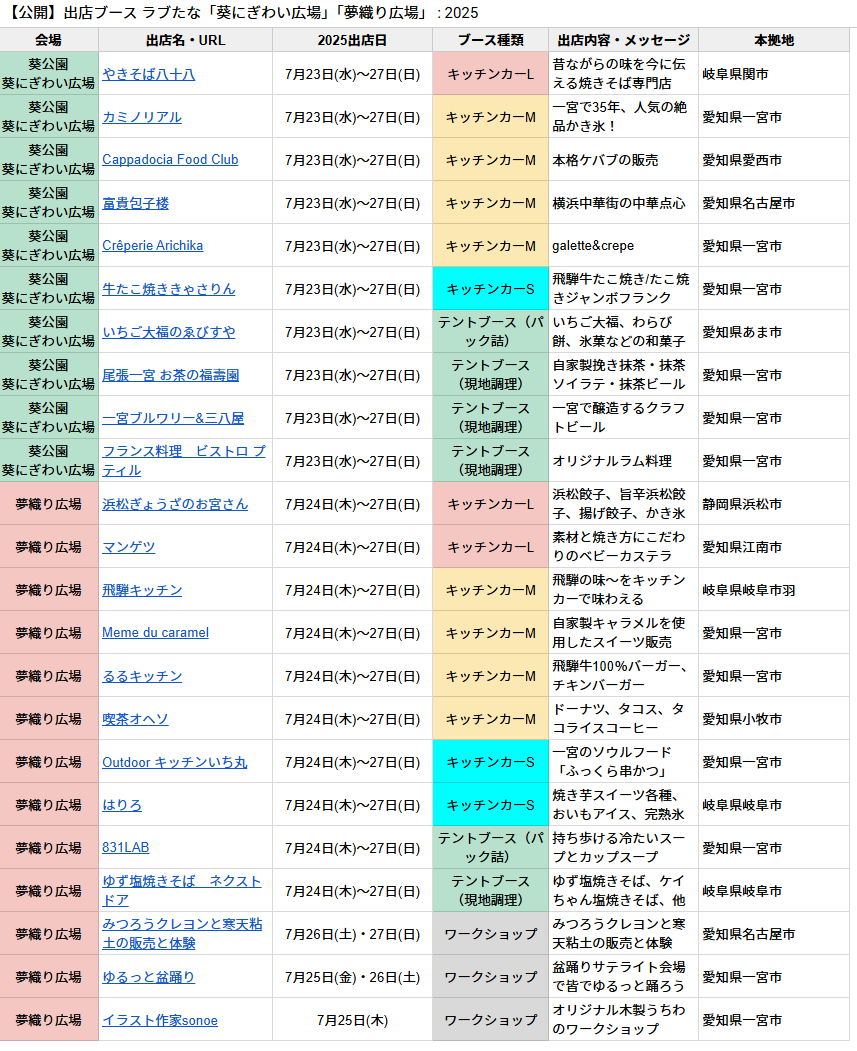Open the フランス料理 ビストロ プティル link

[x=184, y=460]
